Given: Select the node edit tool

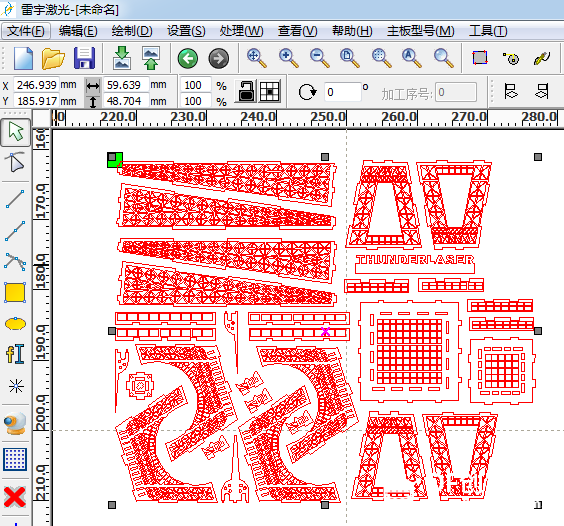Looking at the screenshot, I should pyautogui.click(x=15, y=162).
